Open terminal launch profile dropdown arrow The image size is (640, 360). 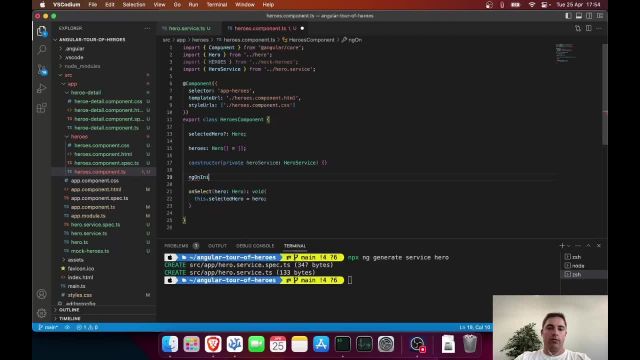pyautogui.click(x=569, y=246)
